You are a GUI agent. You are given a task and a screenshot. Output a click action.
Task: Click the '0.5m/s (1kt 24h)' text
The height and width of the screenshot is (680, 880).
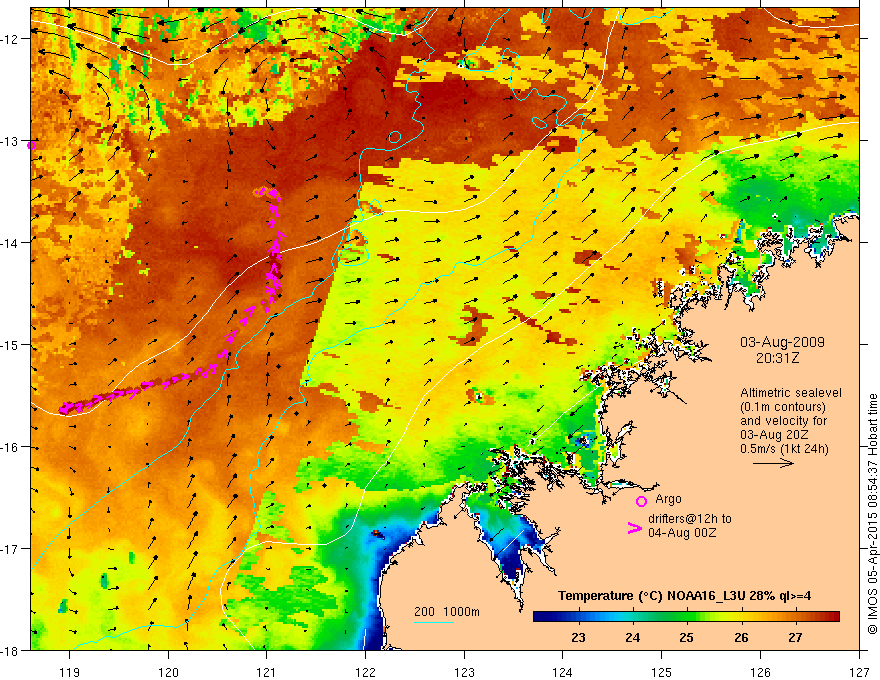pyautogui.click(x=784, y=449)
